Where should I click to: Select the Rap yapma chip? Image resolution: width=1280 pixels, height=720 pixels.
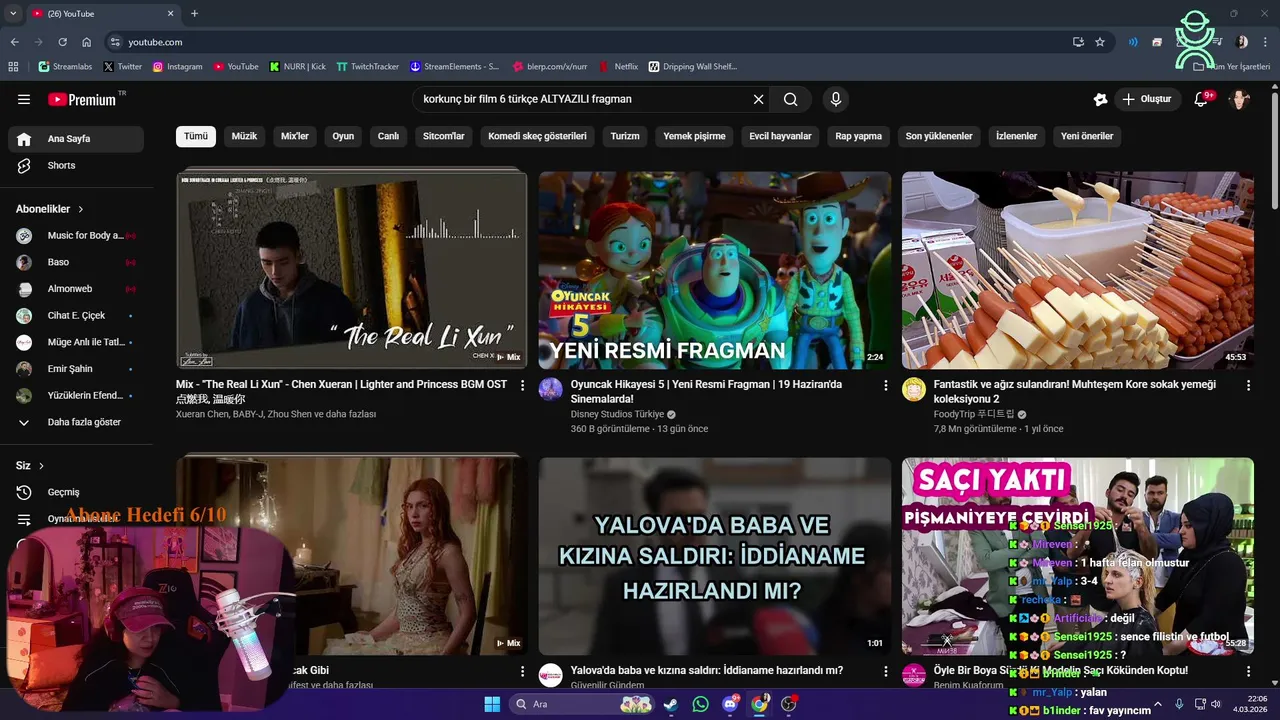(x=859, y=136)
